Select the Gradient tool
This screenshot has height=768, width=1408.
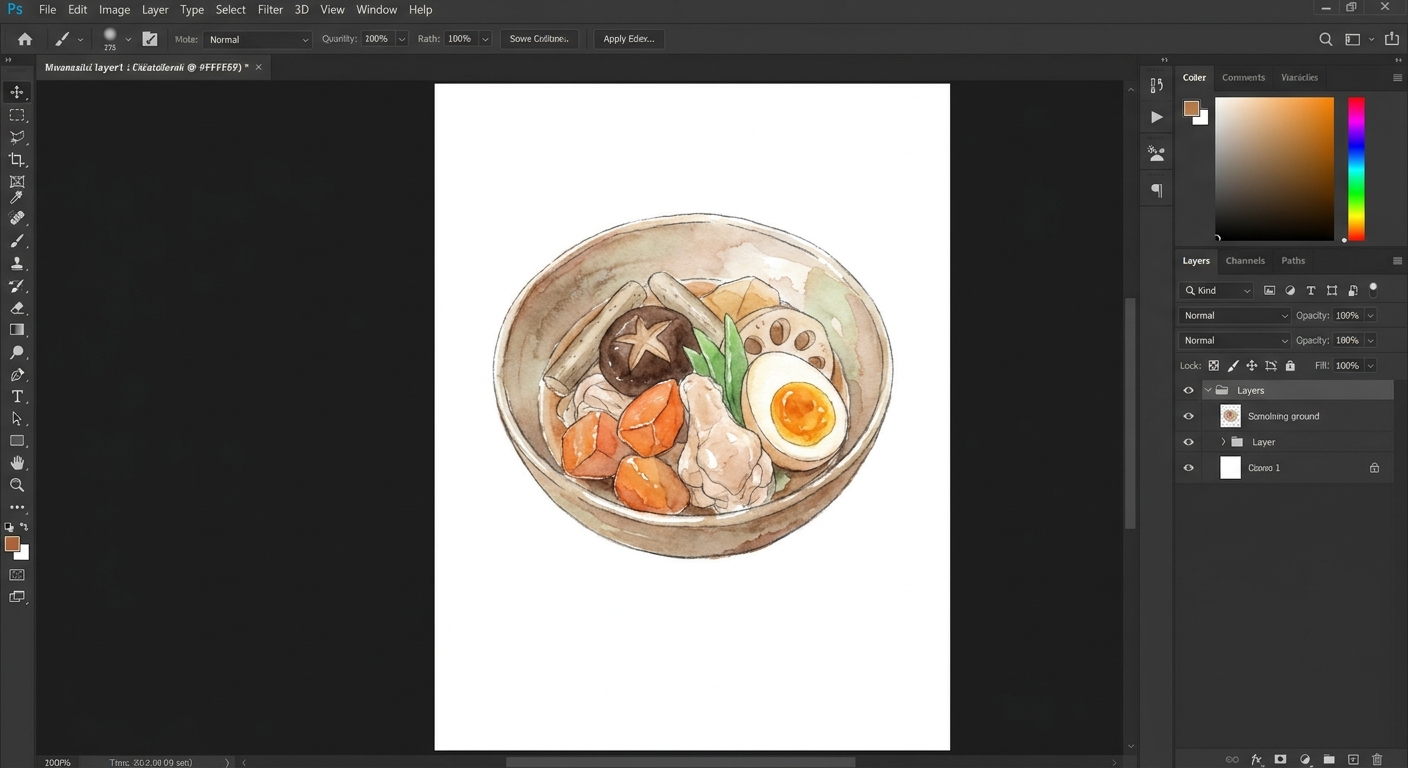(17, 330)
